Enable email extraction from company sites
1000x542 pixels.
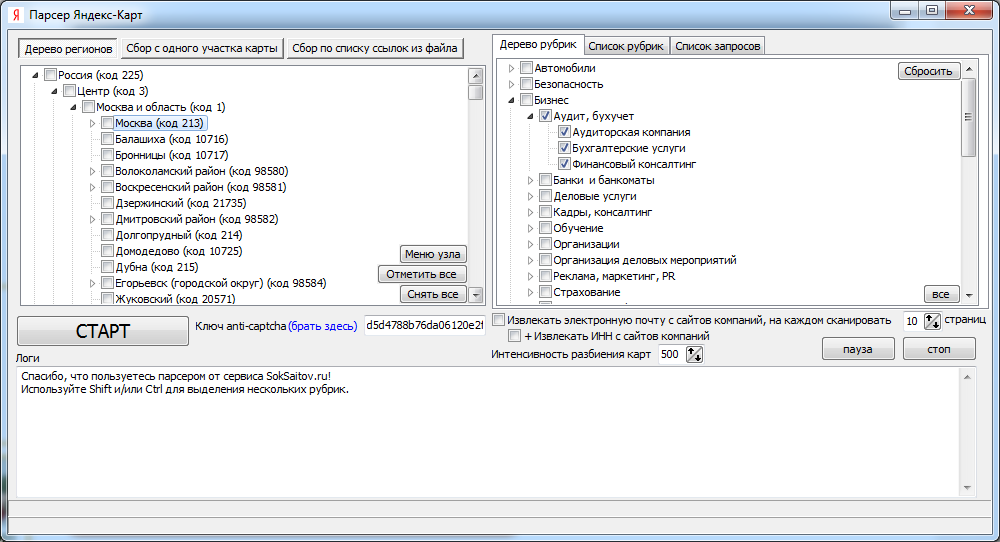(499, 320)
